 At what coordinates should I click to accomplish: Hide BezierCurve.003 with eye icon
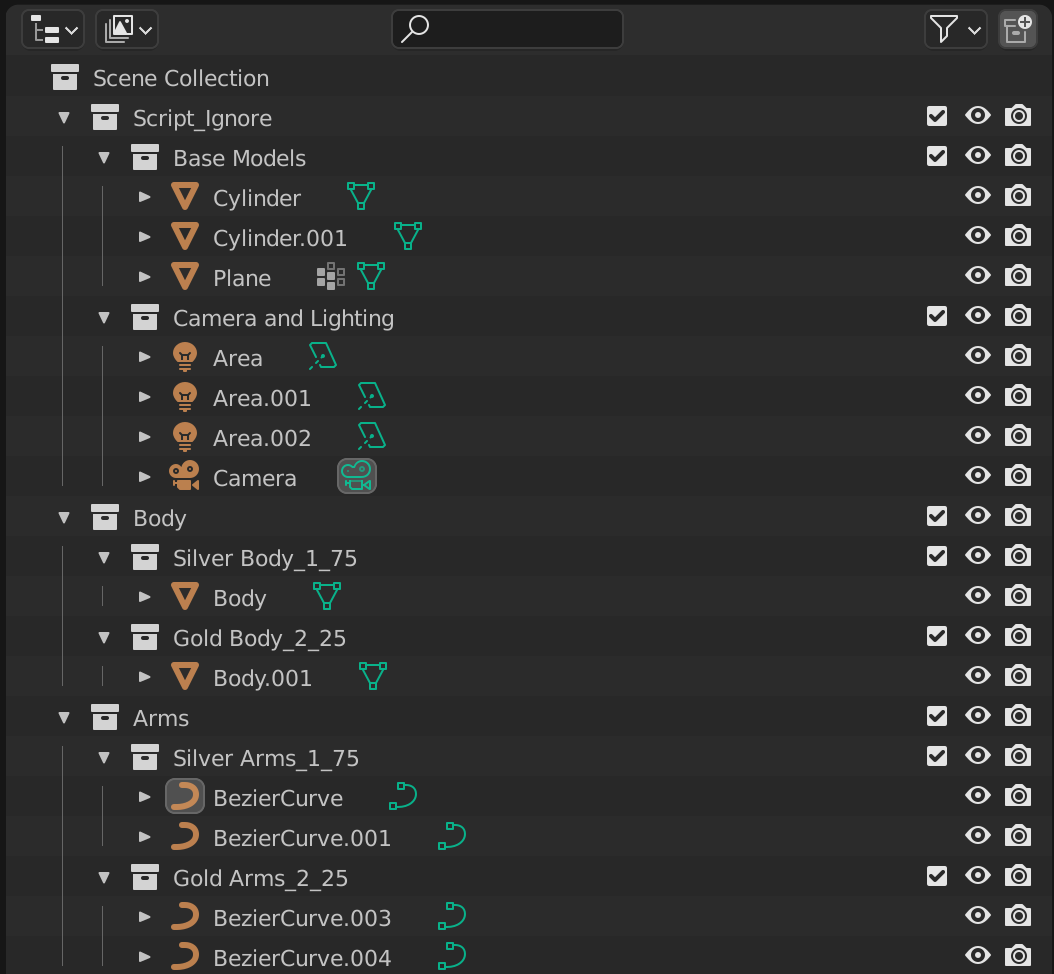pyautogui.click(x=978, y=916)
